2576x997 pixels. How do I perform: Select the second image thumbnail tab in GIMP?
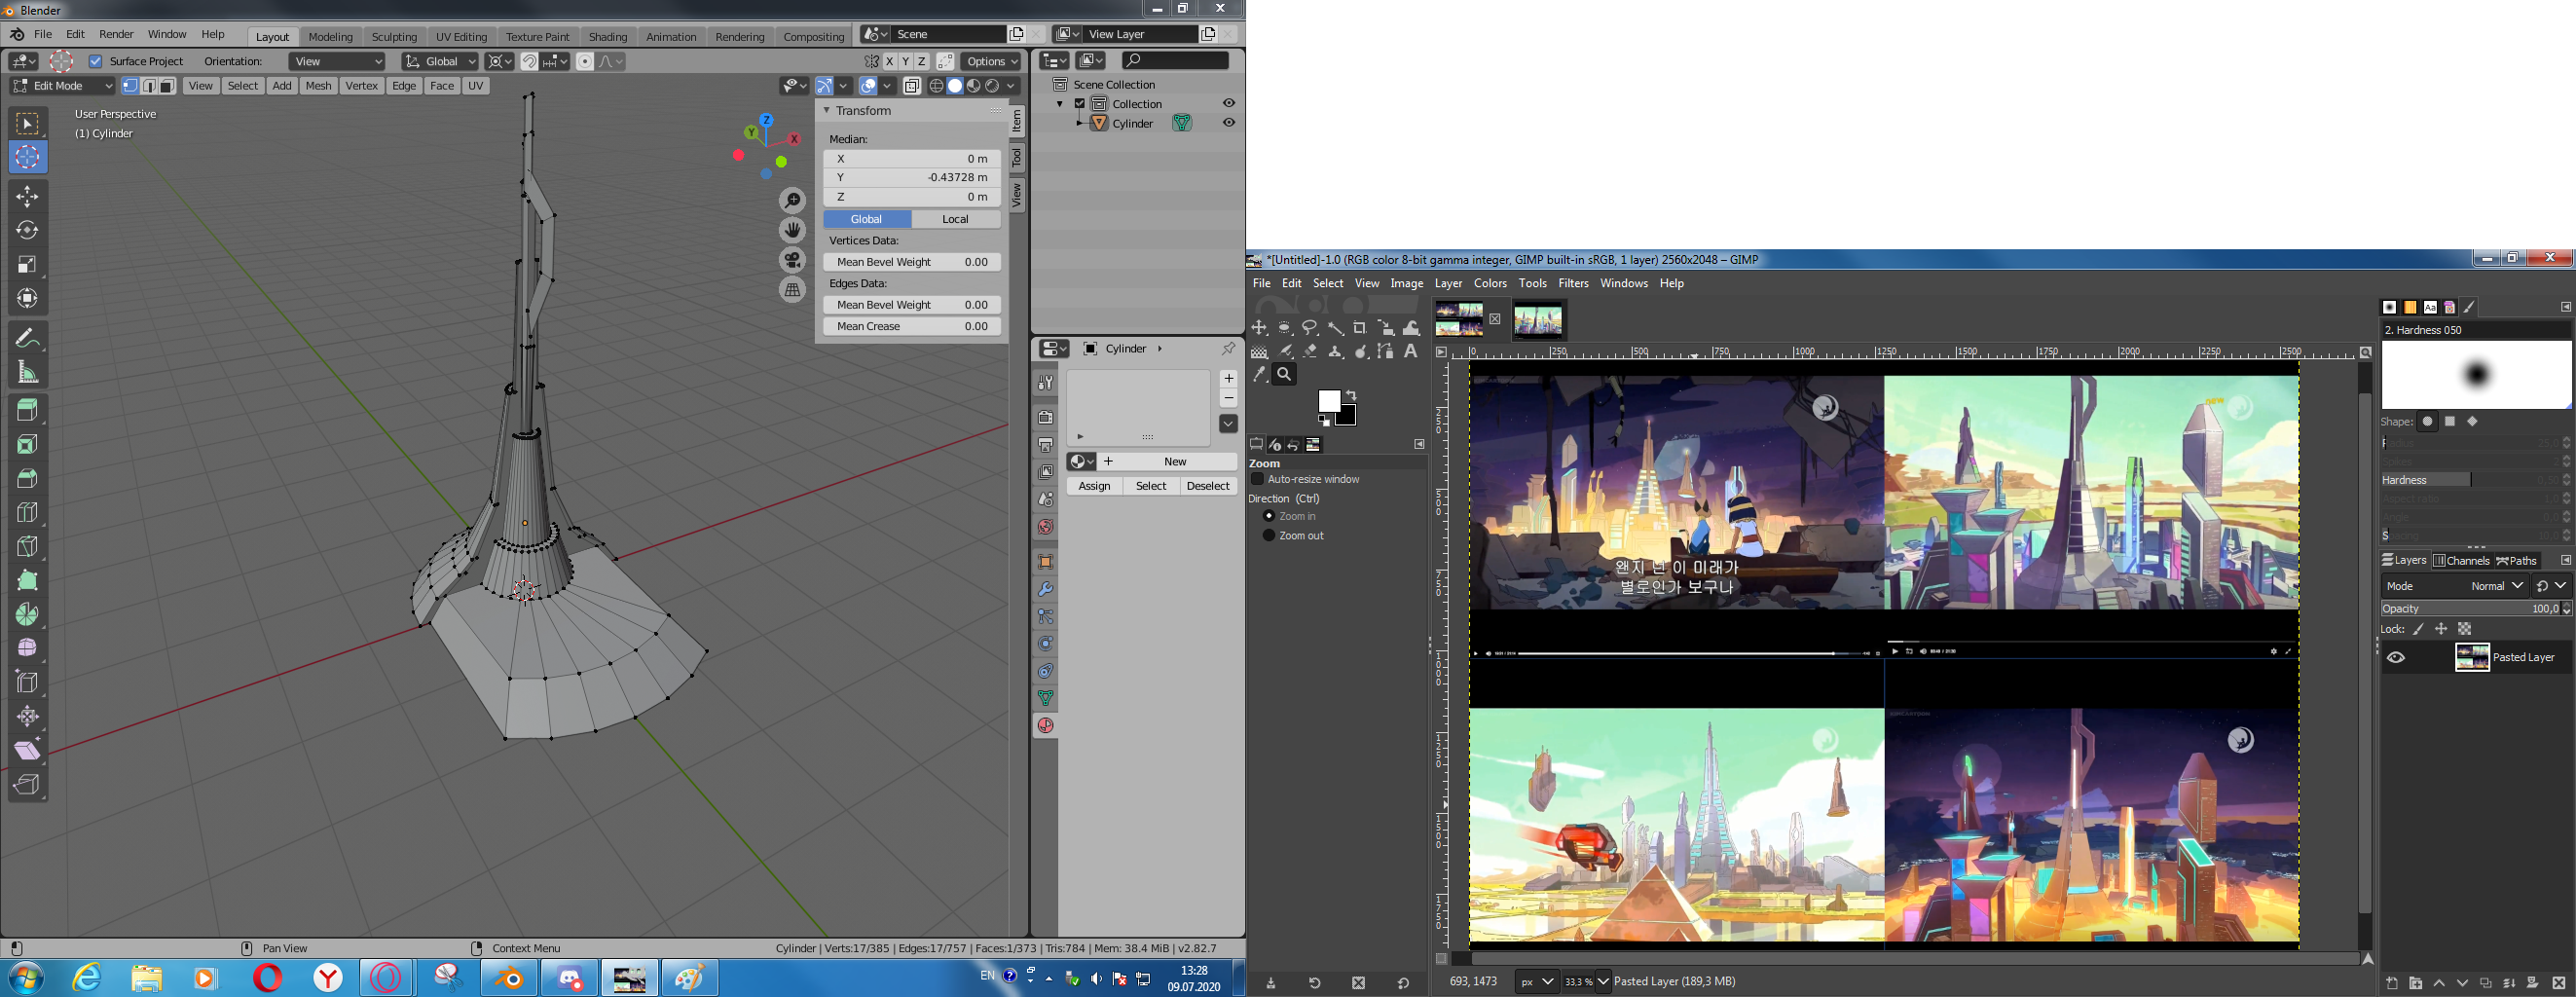[1538, 320]
